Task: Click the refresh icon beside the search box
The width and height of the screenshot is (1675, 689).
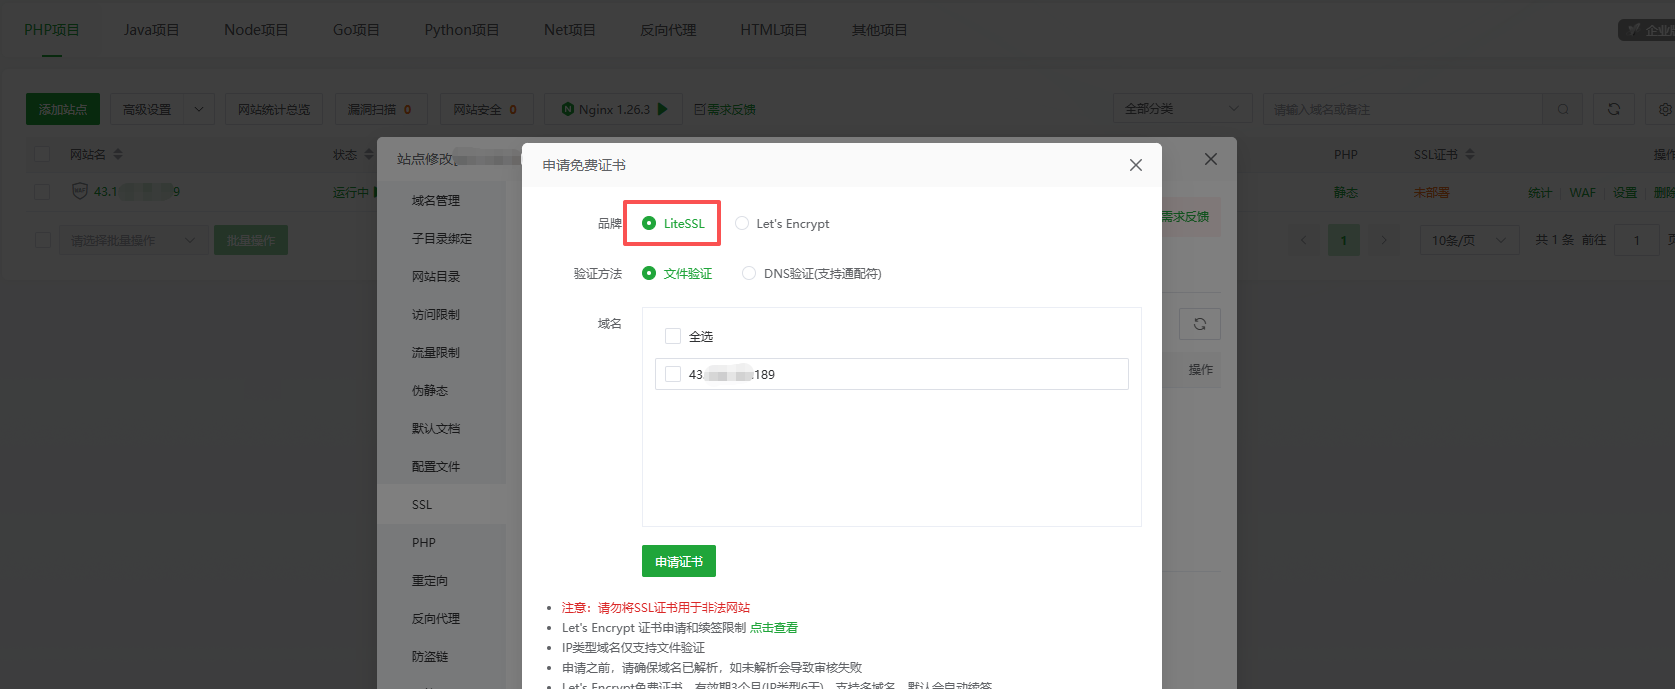Action: [x=1613, y=109]
